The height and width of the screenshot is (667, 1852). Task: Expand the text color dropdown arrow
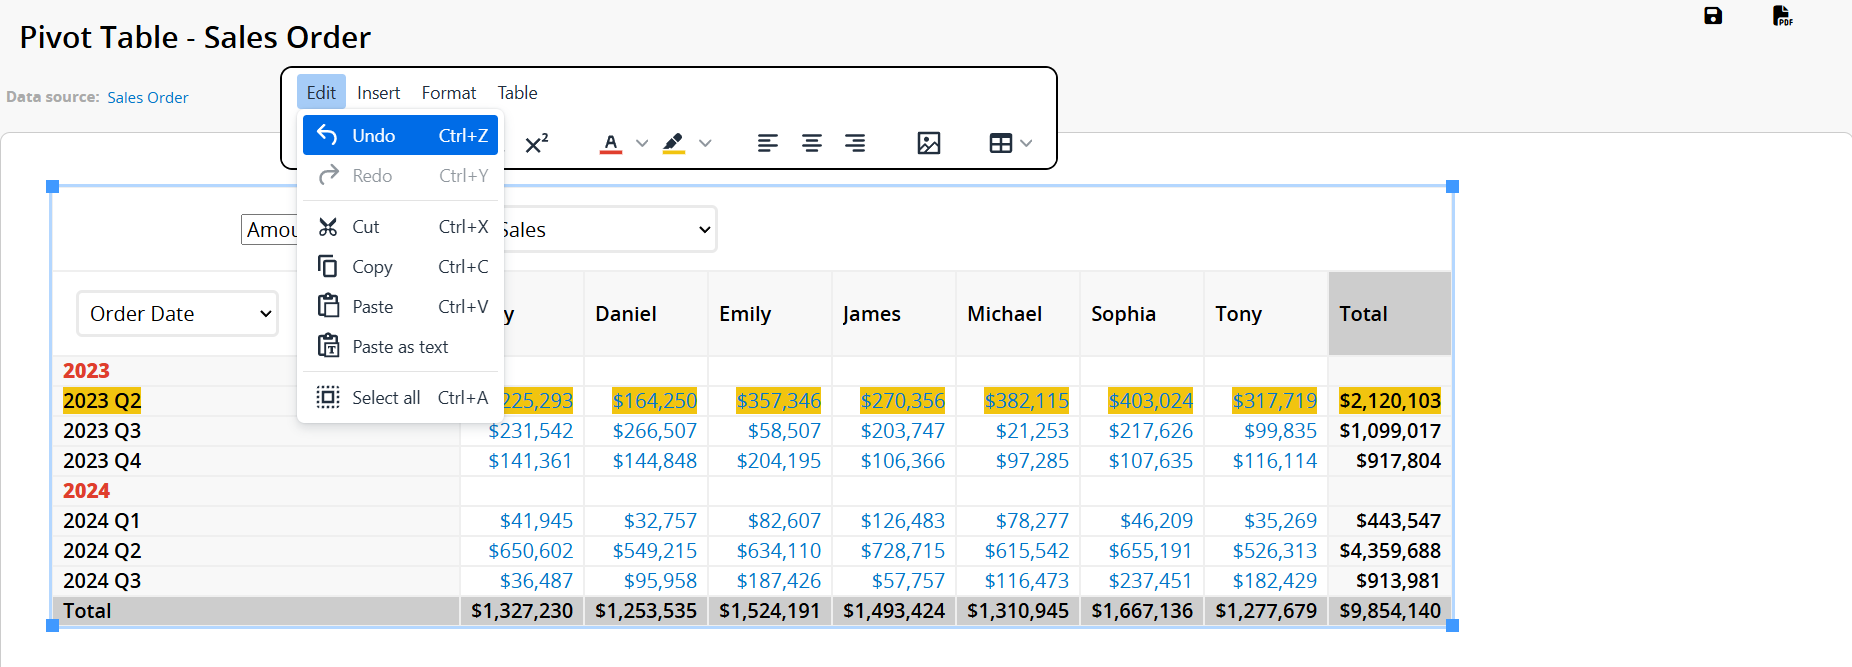pyautogui.click(x=642, y=143)
